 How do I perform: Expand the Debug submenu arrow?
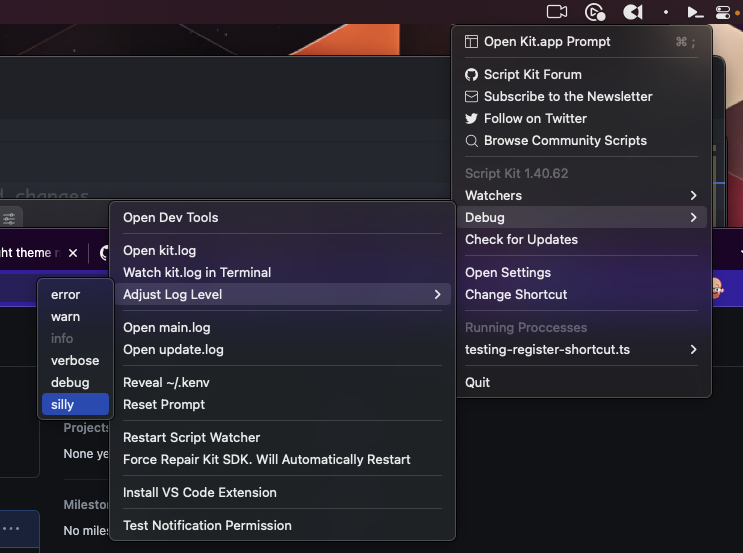tap(693, 217)
